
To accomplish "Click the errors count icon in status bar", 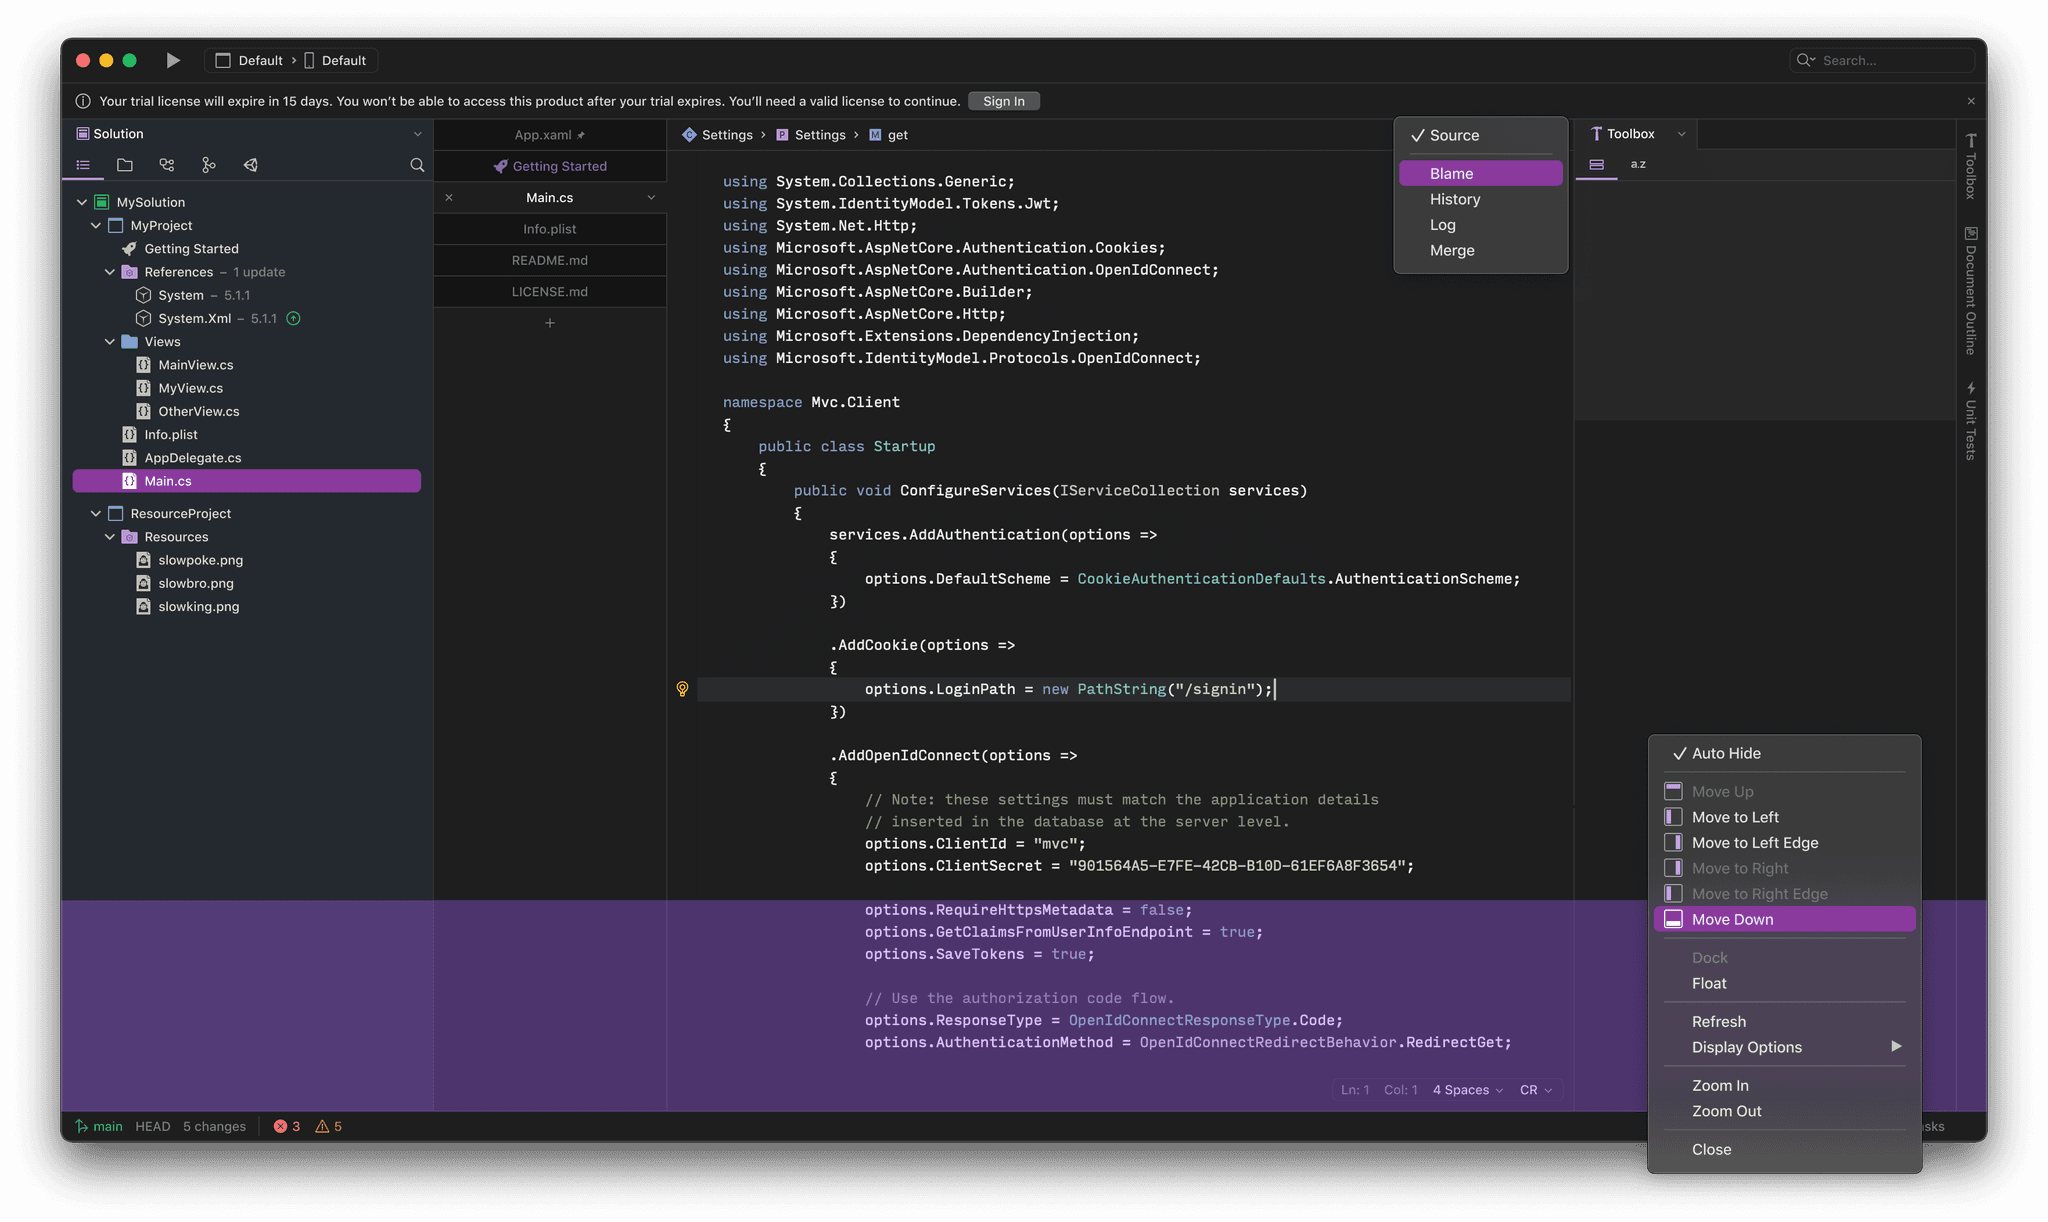I will tap(280, 1126).
